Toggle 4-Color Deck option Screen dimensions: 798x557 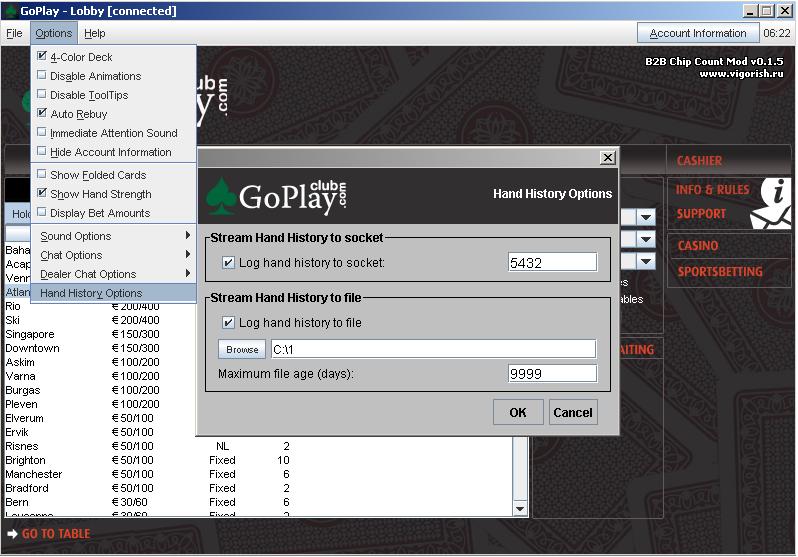pos(42,56)
